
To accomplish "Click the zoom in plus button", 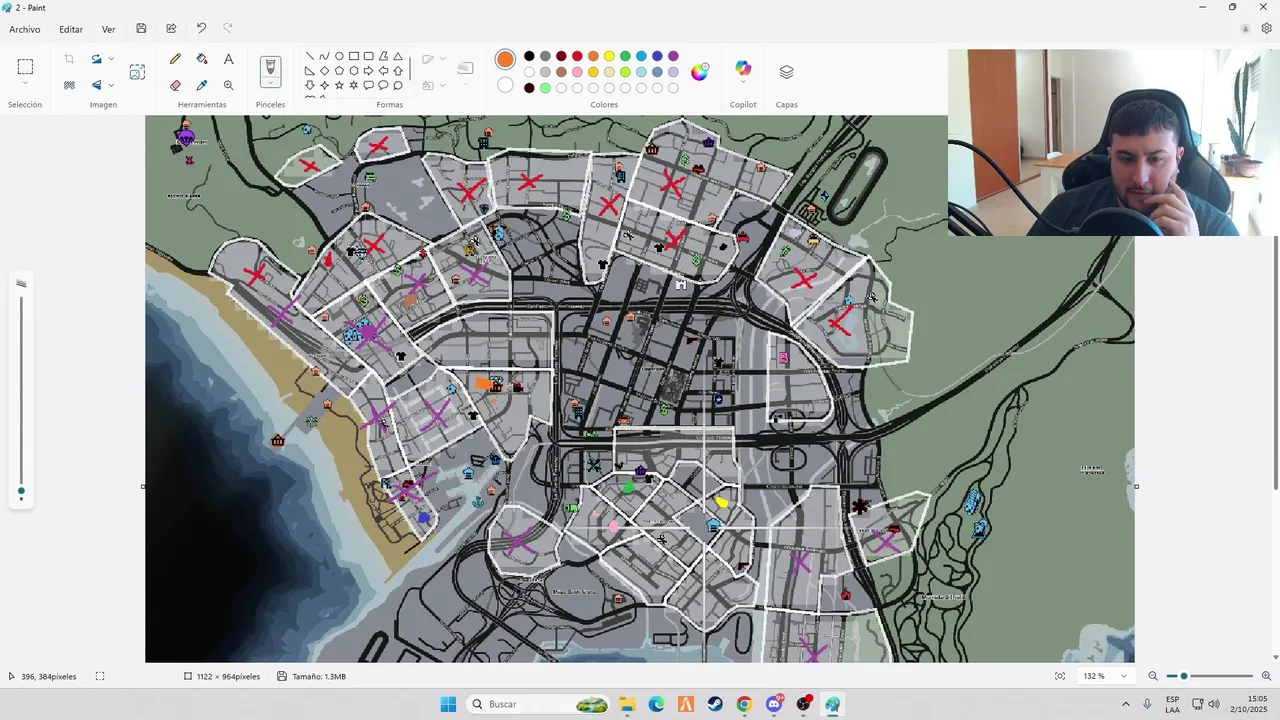I will click(x=1266, y=676).
